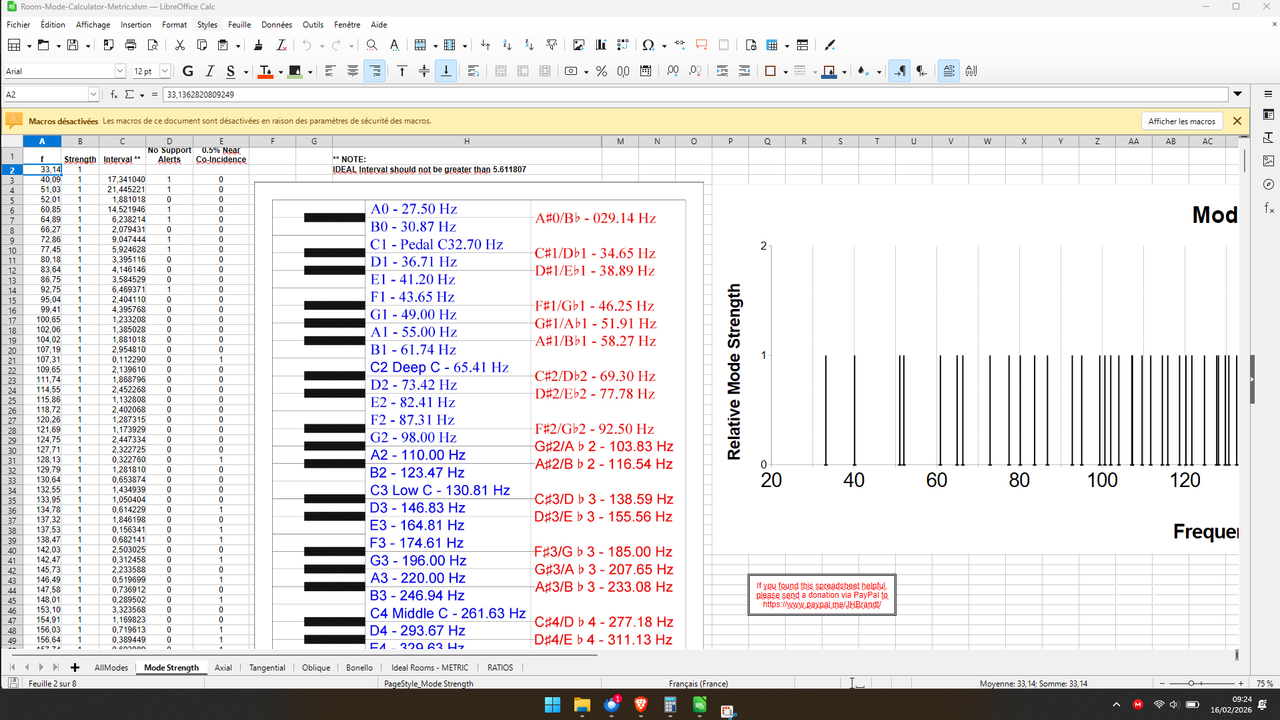Toggle Align Right button

tap(375, 71)
